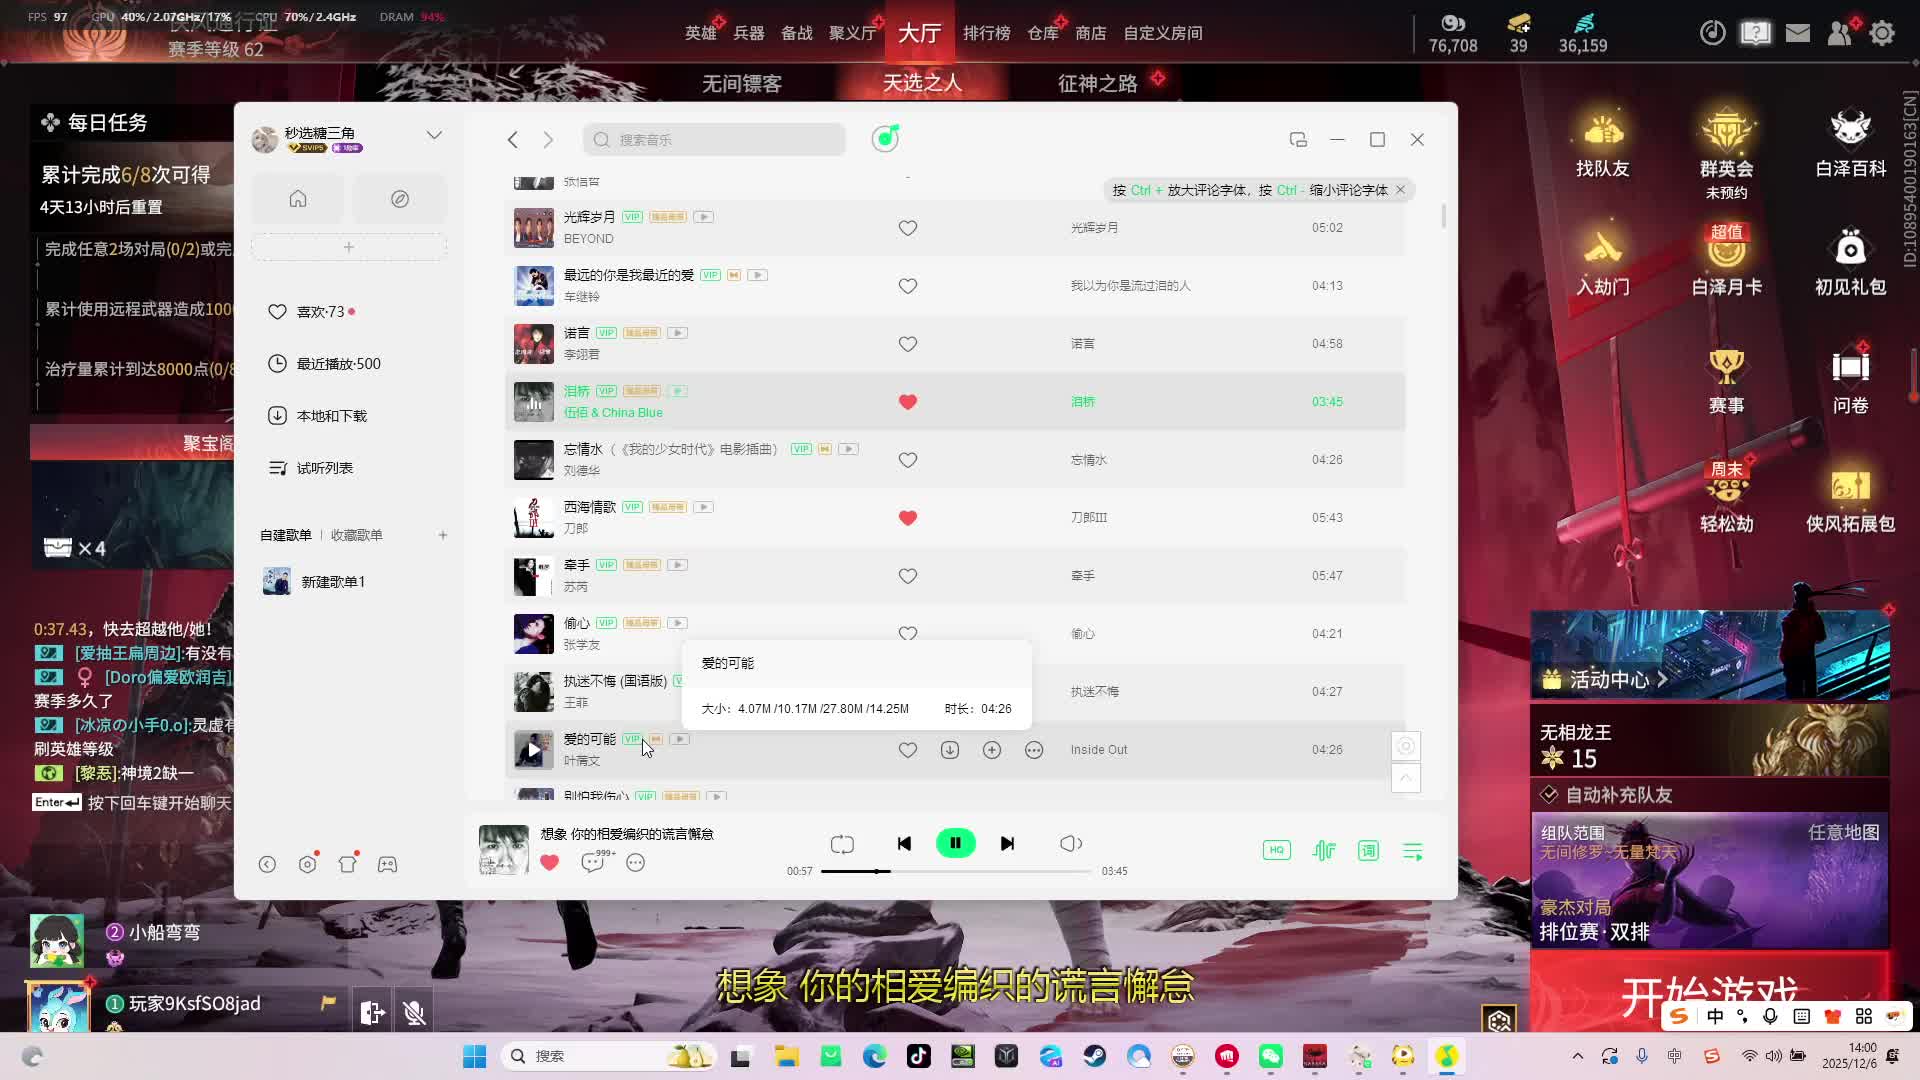1920x1080 pixels.
Task: Open more options for 爱的可能 row
Action: coord(1034,750)
